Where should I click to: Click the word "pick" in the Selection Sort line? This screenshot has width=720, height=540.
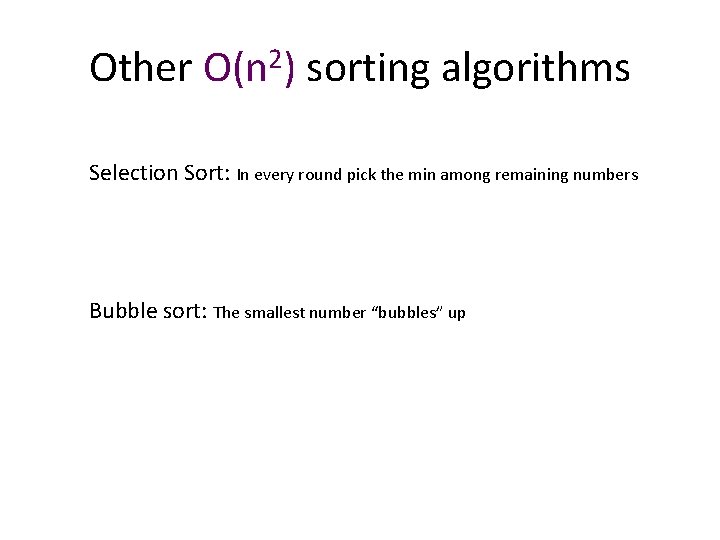point(362,175)
